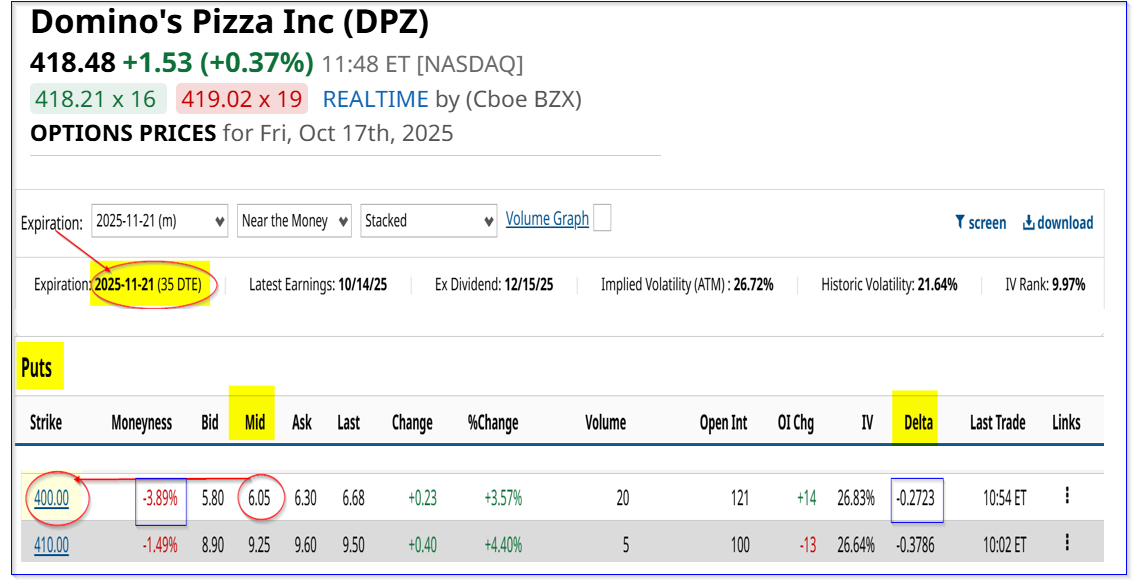Sort by Open Int column header
1133x581 pixels.
(723, 423)
